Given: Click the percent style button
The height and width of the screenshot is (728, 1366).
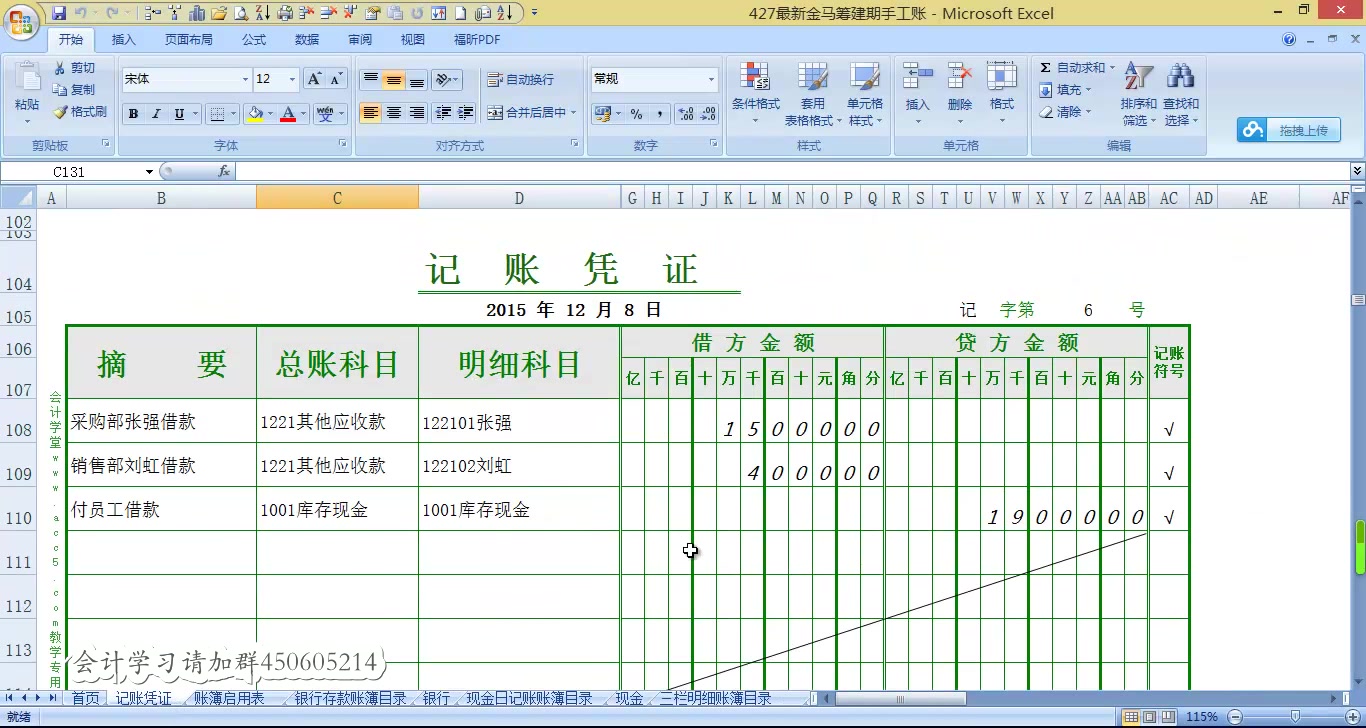Looking at the screenshot, I should pos(636,114).
